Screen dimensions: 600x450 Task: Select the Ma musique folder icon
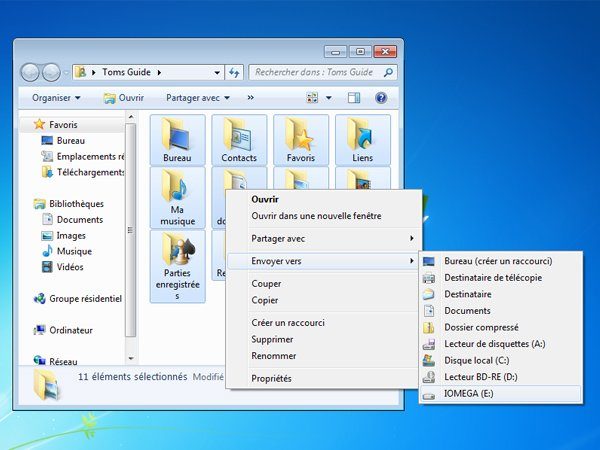[x=178, y=197]
